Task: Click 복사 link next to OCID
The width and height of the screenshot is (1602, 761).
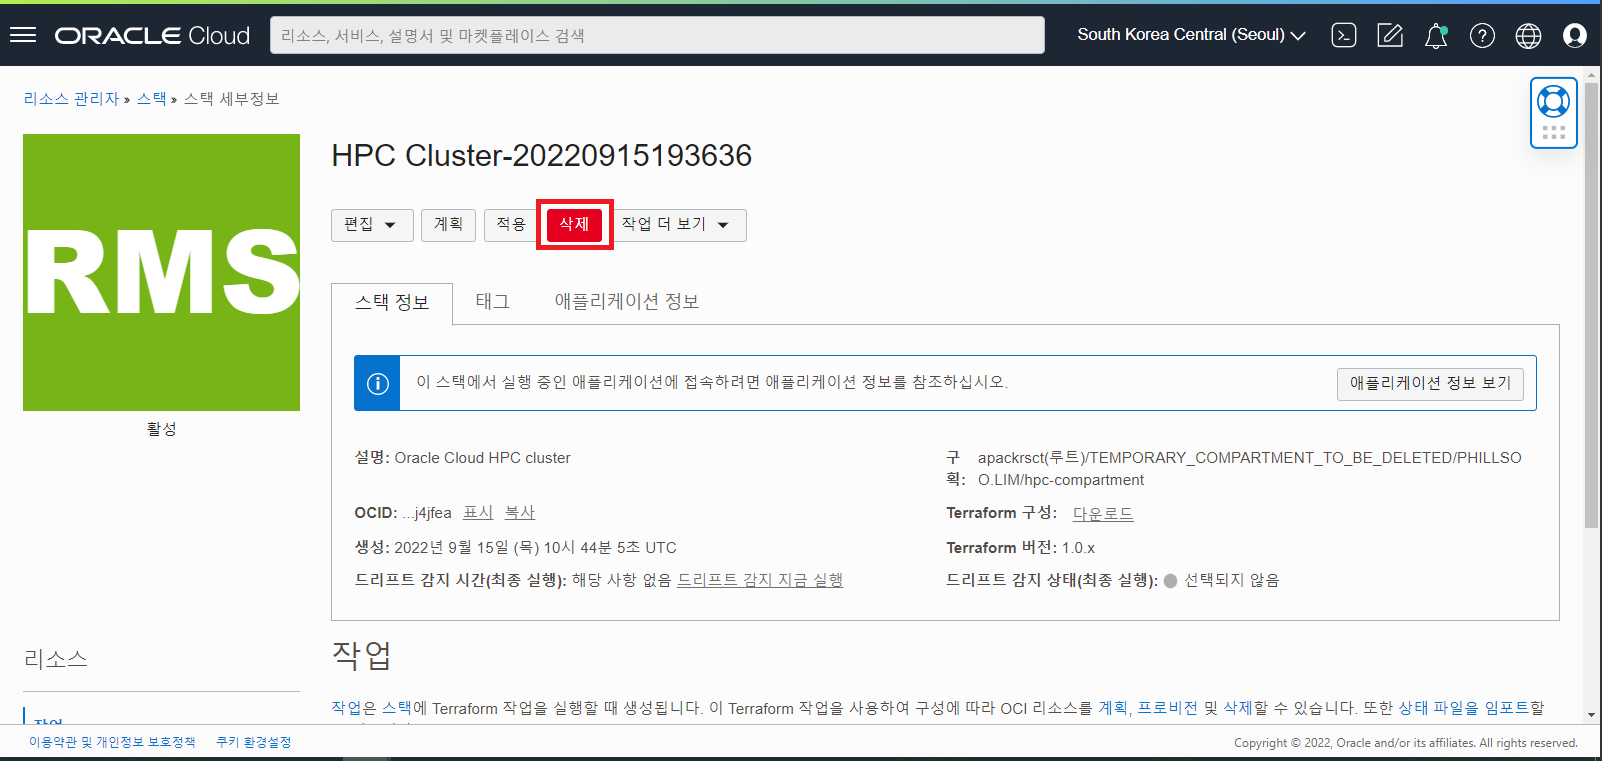Action: (520, 513)
